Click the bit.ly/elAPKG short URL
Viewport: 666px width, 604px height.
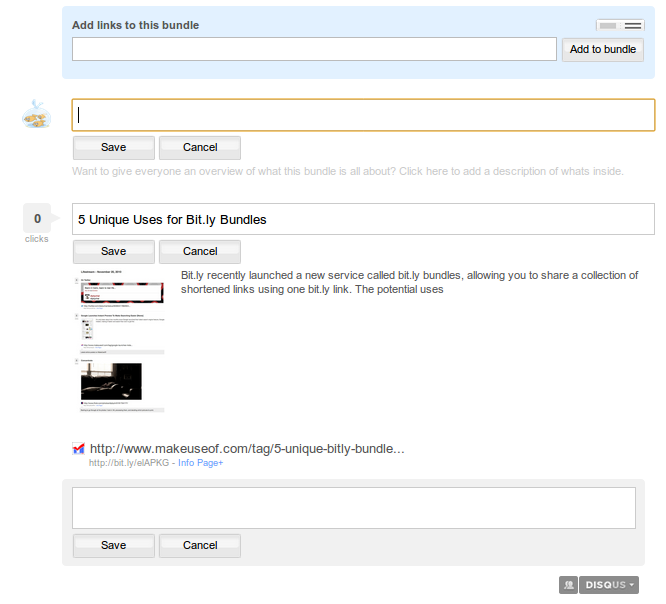tap(129, 463)
